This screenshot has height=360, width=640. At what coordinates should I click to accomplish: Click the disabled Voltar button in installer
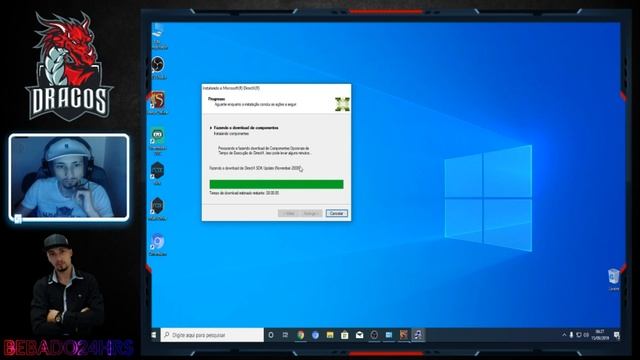pyautogui.click(x=289, y=213)
